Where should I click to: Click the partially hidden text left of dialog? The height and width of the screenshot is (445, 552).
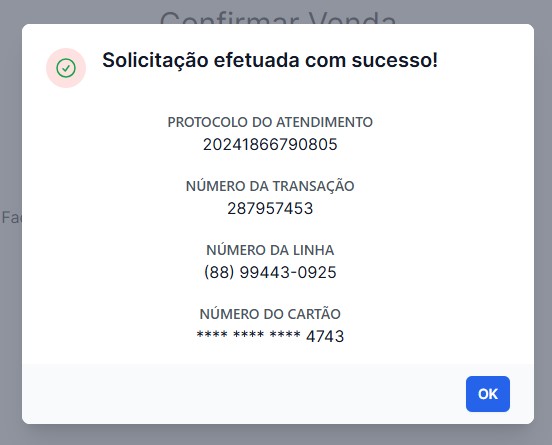pos(11,218)
